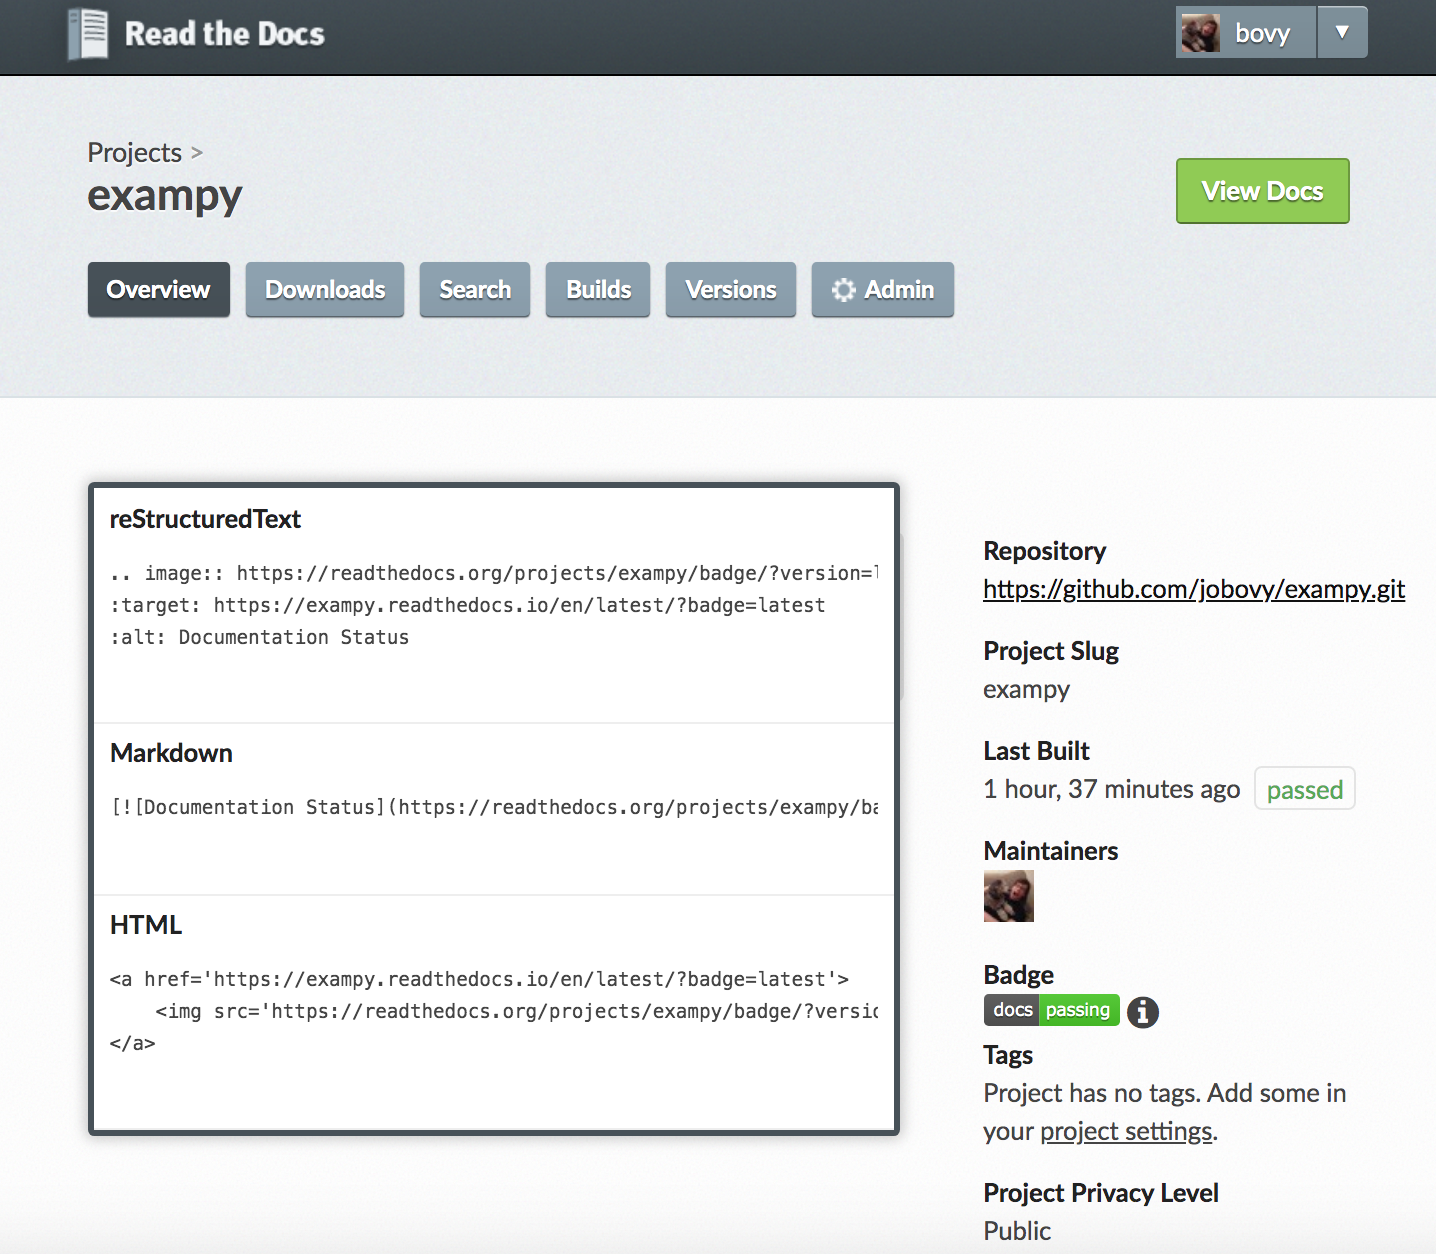Switch to the Builds tab
Image resolution: width=1436 pixels, height=1254 pixels.
(598, 290)
